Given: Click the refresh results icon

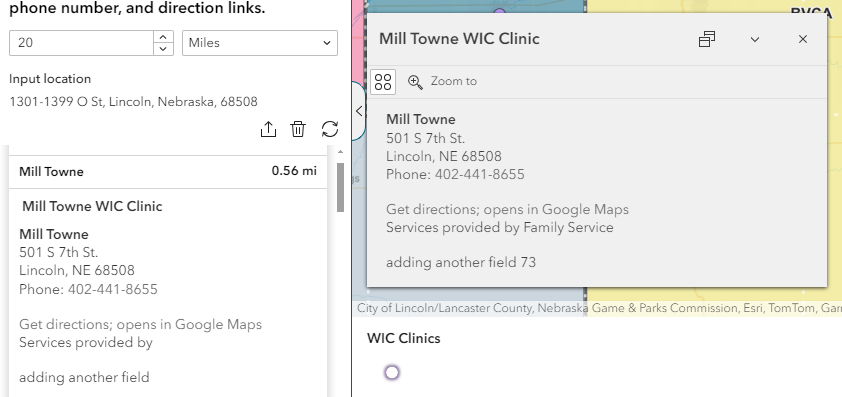Looking at the screenshot, I should pos(330,129).
